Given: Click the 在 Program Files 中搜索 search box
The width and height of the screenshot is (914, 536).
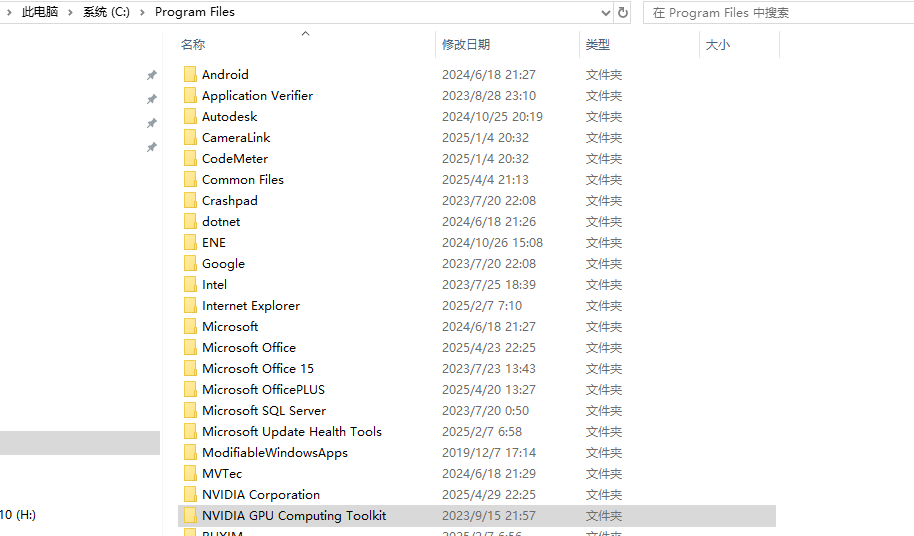Looking at the screenshot, I should (781, 12).
